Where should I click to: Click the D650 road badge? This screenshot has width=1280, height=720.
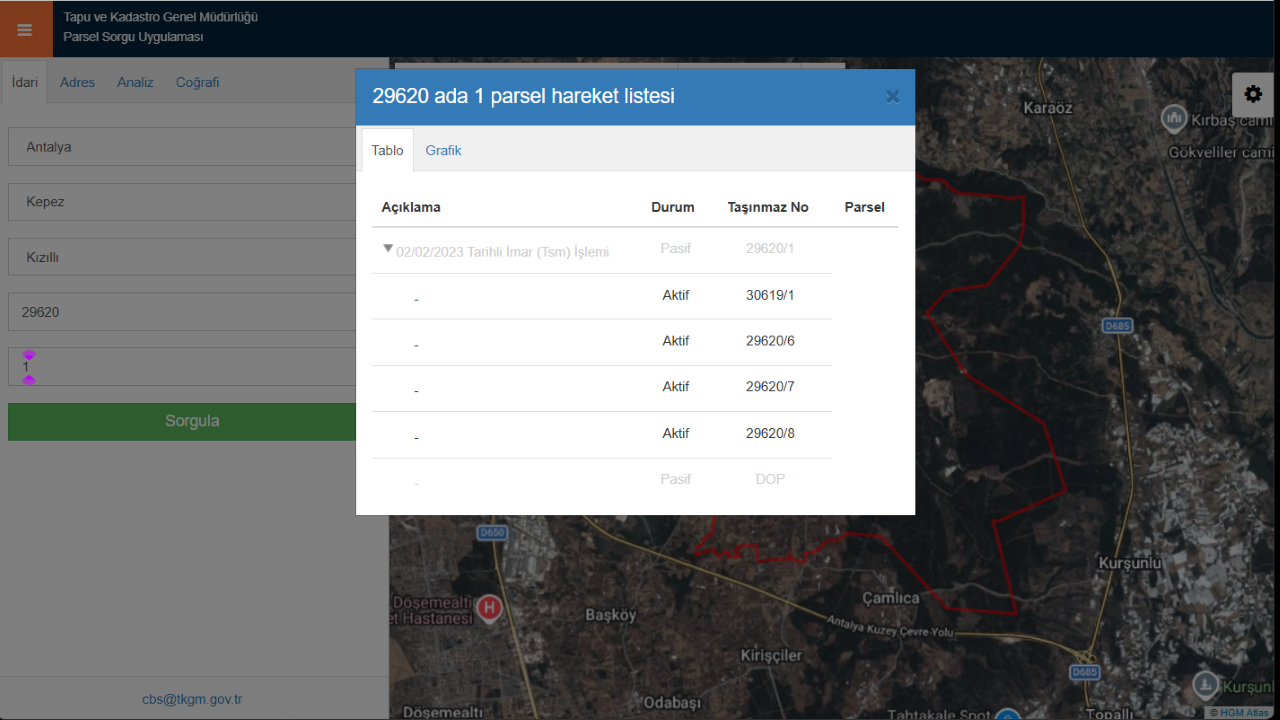coord(492,533)
